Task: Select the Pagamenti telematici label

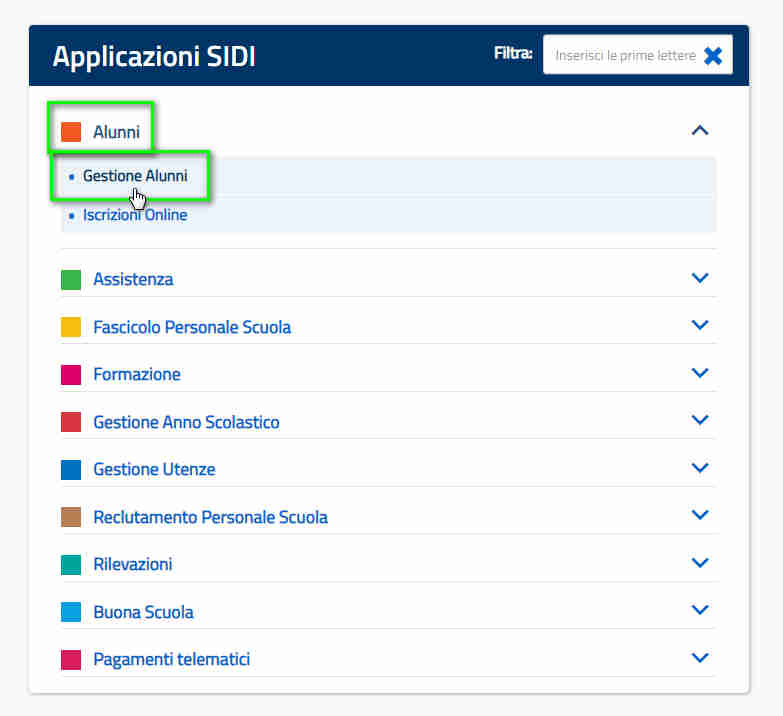Action: pos(172,660)
